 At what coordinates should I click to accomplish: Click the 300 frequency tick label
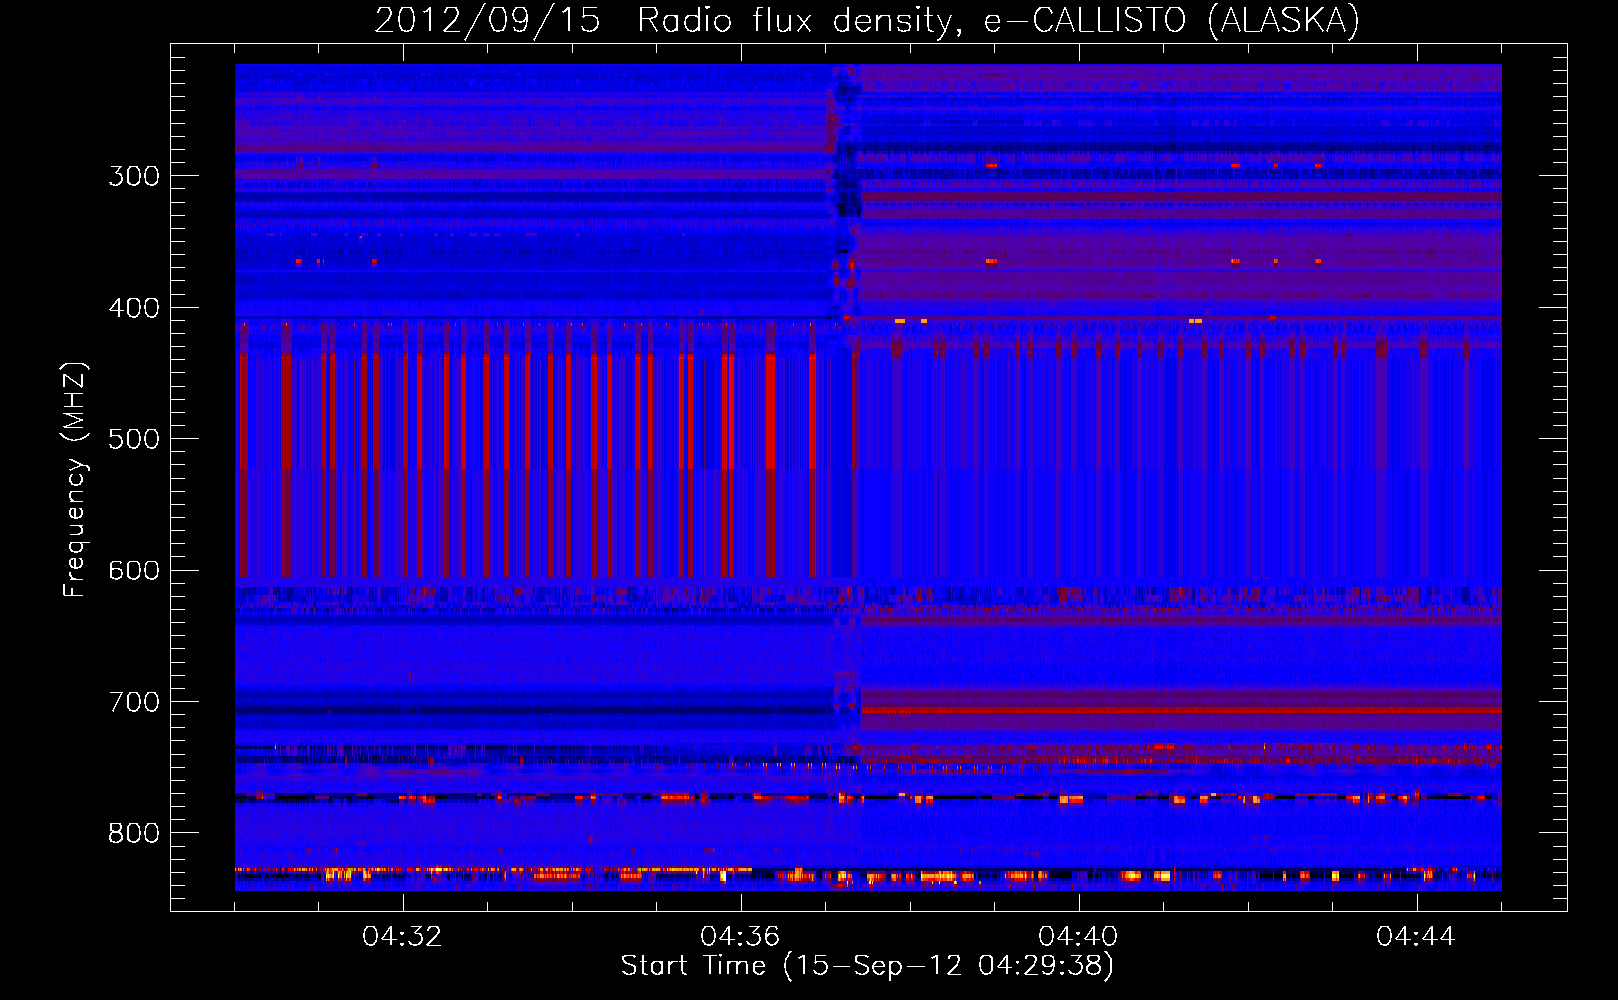[x=134, y=176]
